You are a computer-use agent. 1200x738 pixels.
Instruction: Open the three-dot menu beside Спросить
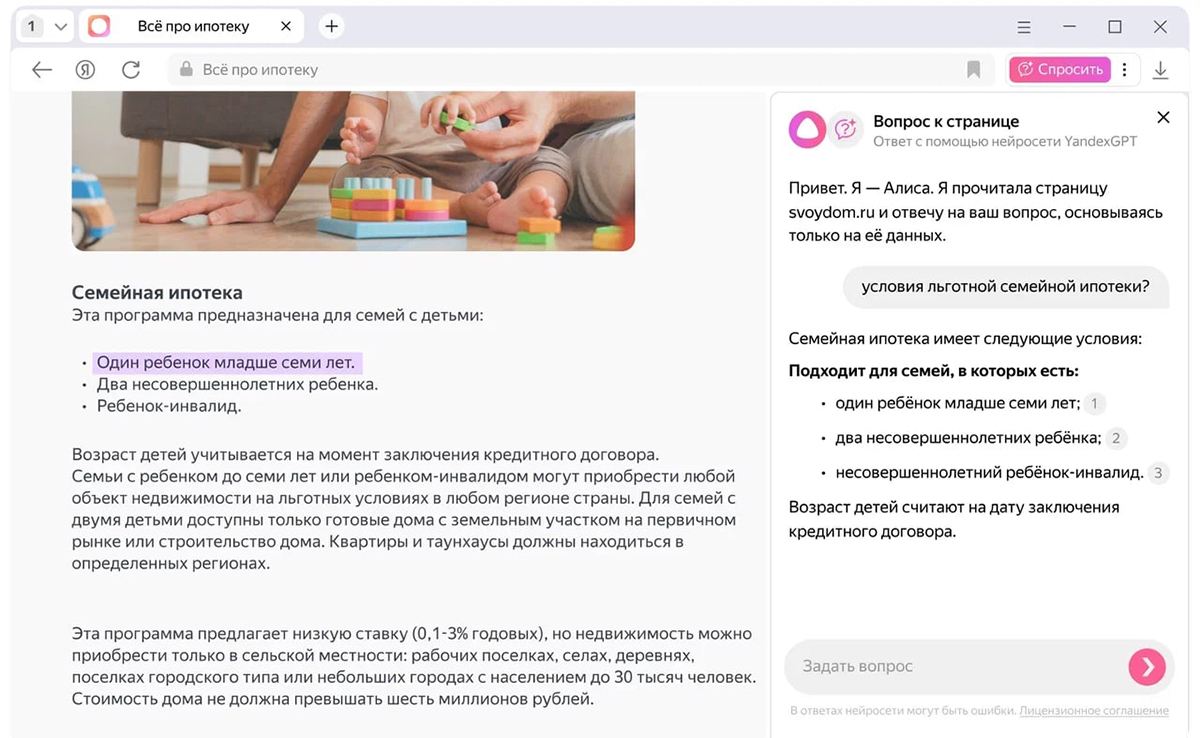pos(1124,69)
